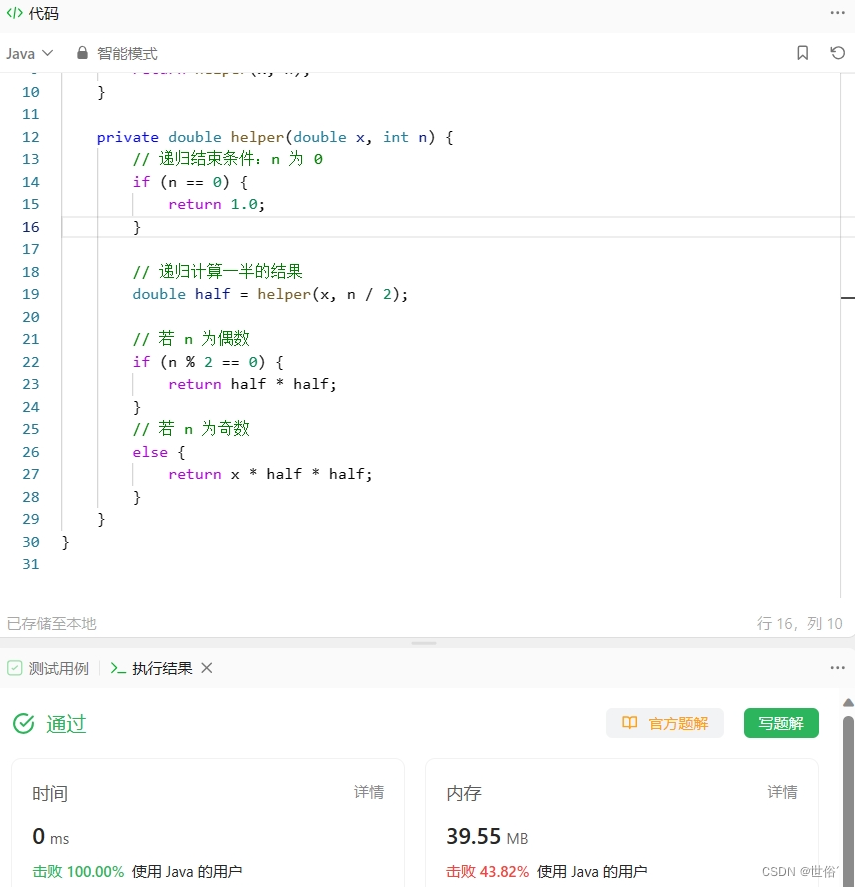
Task: Open the Java language dropdown
Action: [x=27, y=52]
